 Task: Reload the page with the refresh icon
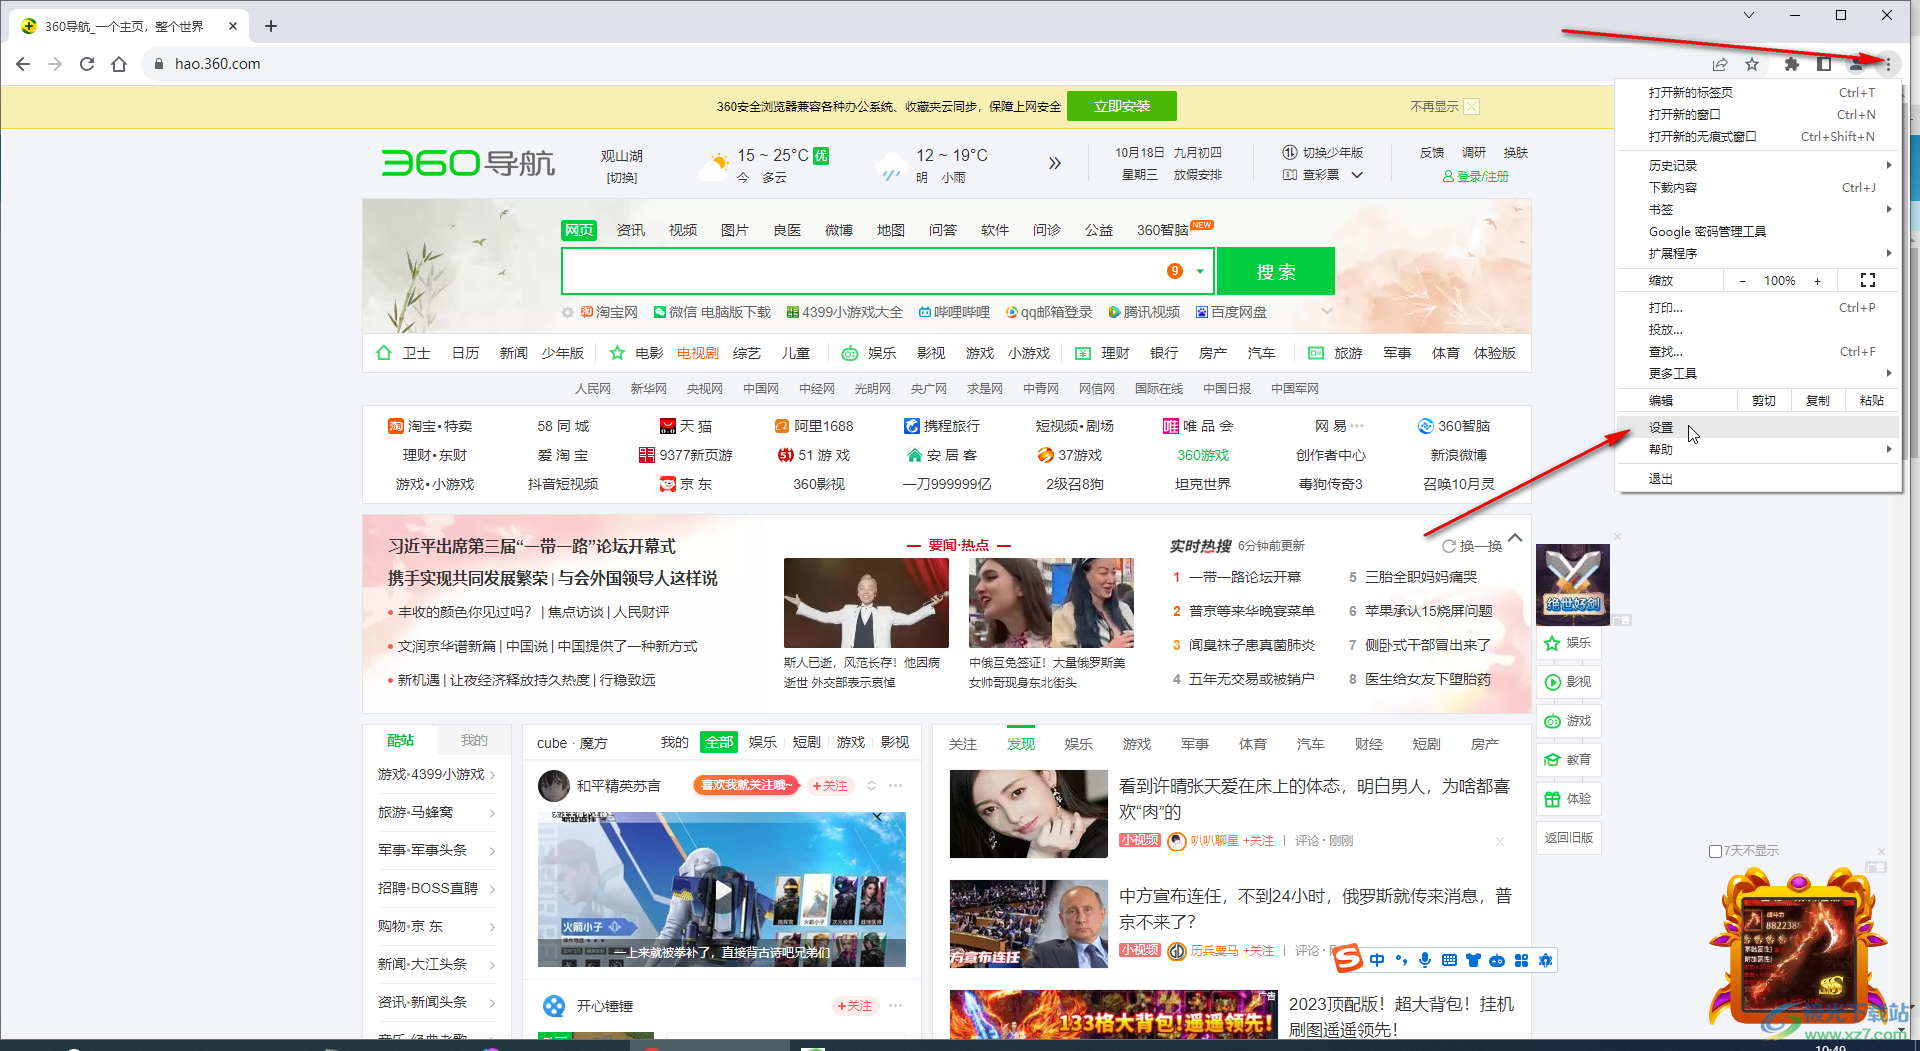[87, 64]
